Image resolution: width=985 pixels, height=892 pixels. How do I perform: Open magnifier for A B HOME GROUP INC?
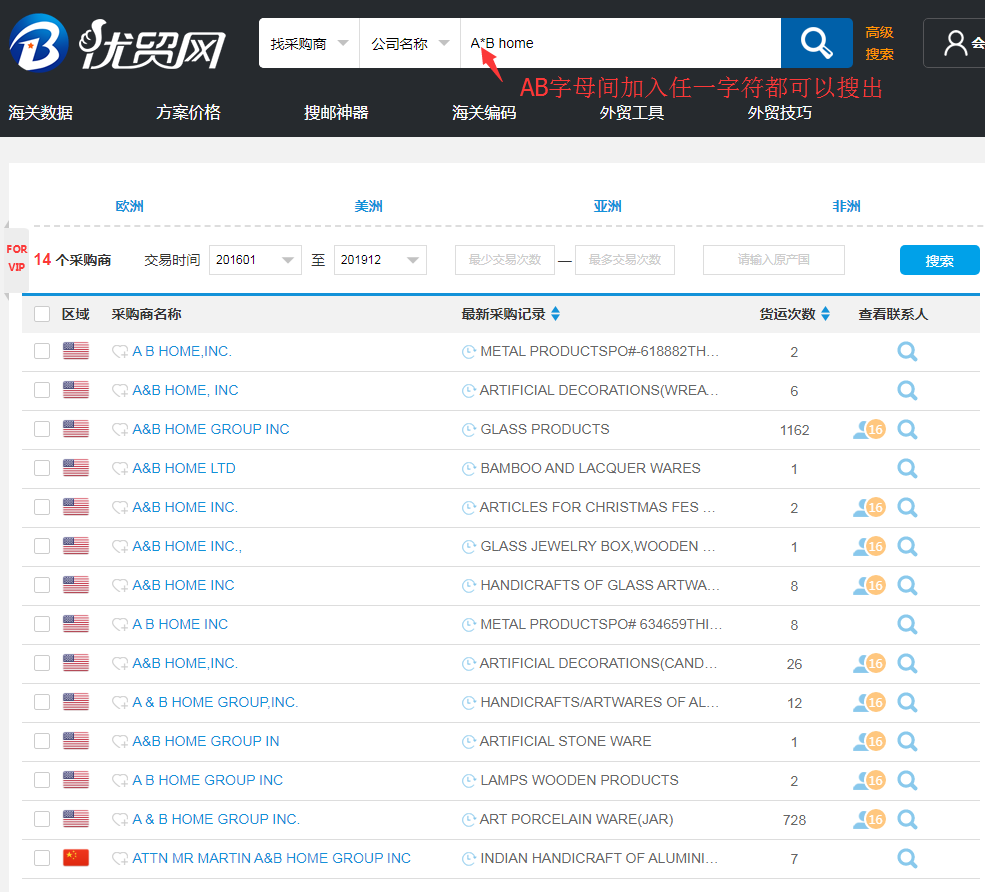(x=907, y=780)
